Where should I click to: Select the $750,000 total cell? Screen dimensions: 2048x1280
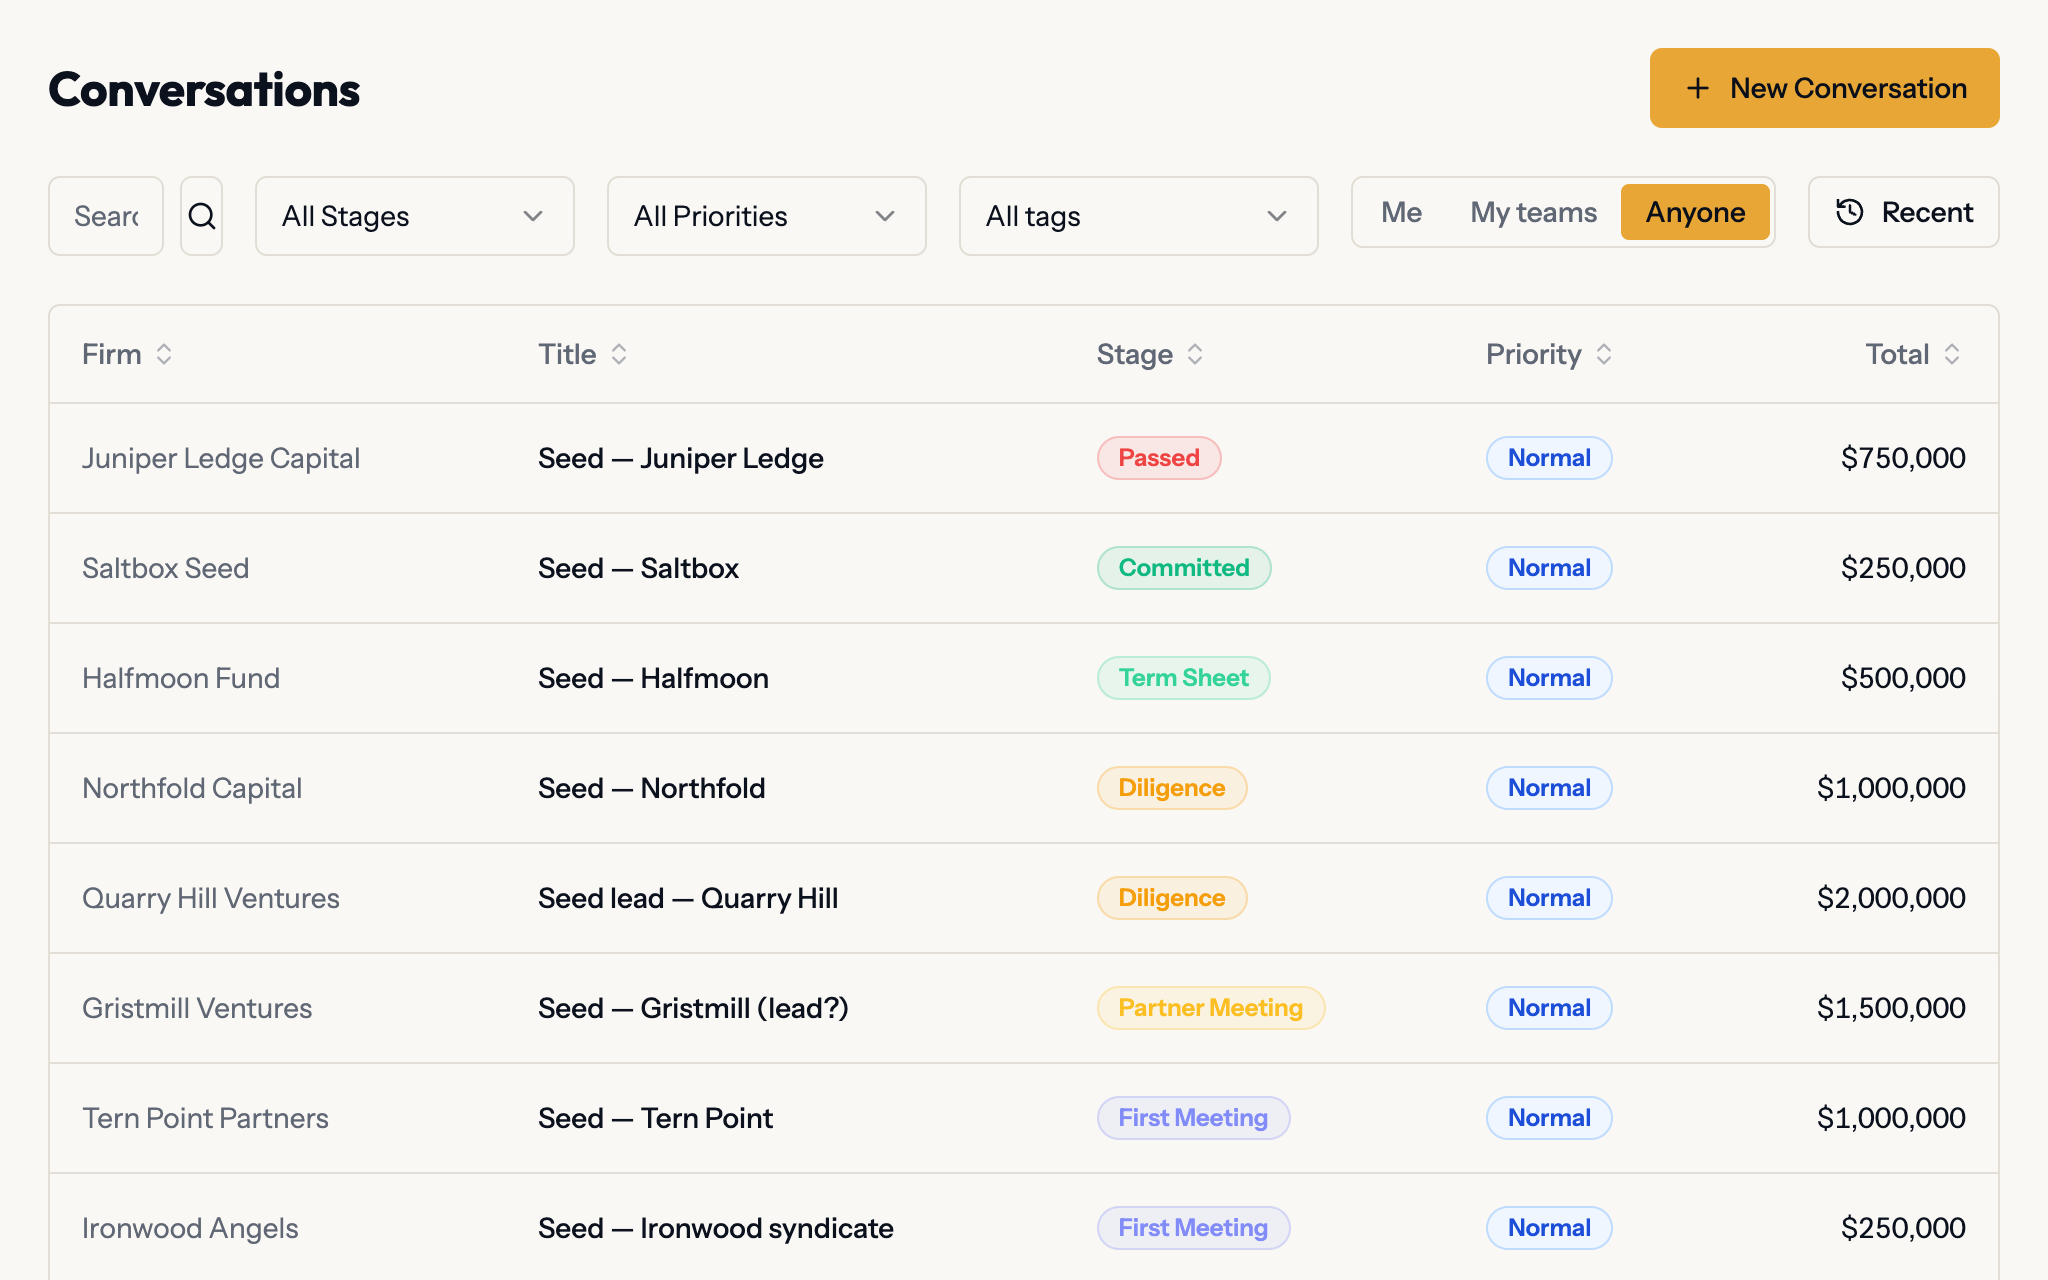1903,458
